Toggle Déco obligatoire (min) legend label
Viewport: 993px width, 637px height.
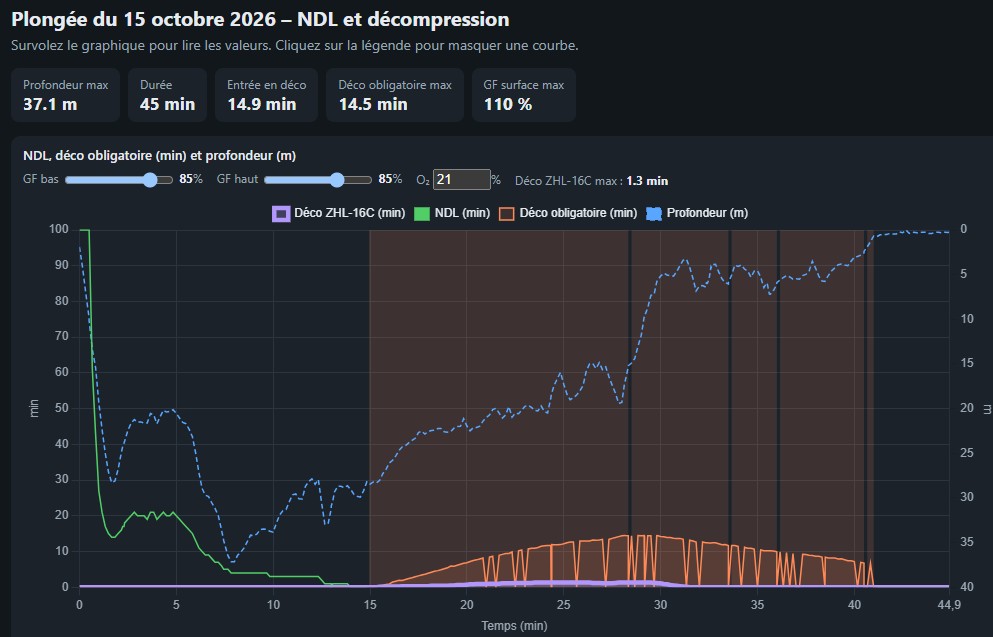578,213
